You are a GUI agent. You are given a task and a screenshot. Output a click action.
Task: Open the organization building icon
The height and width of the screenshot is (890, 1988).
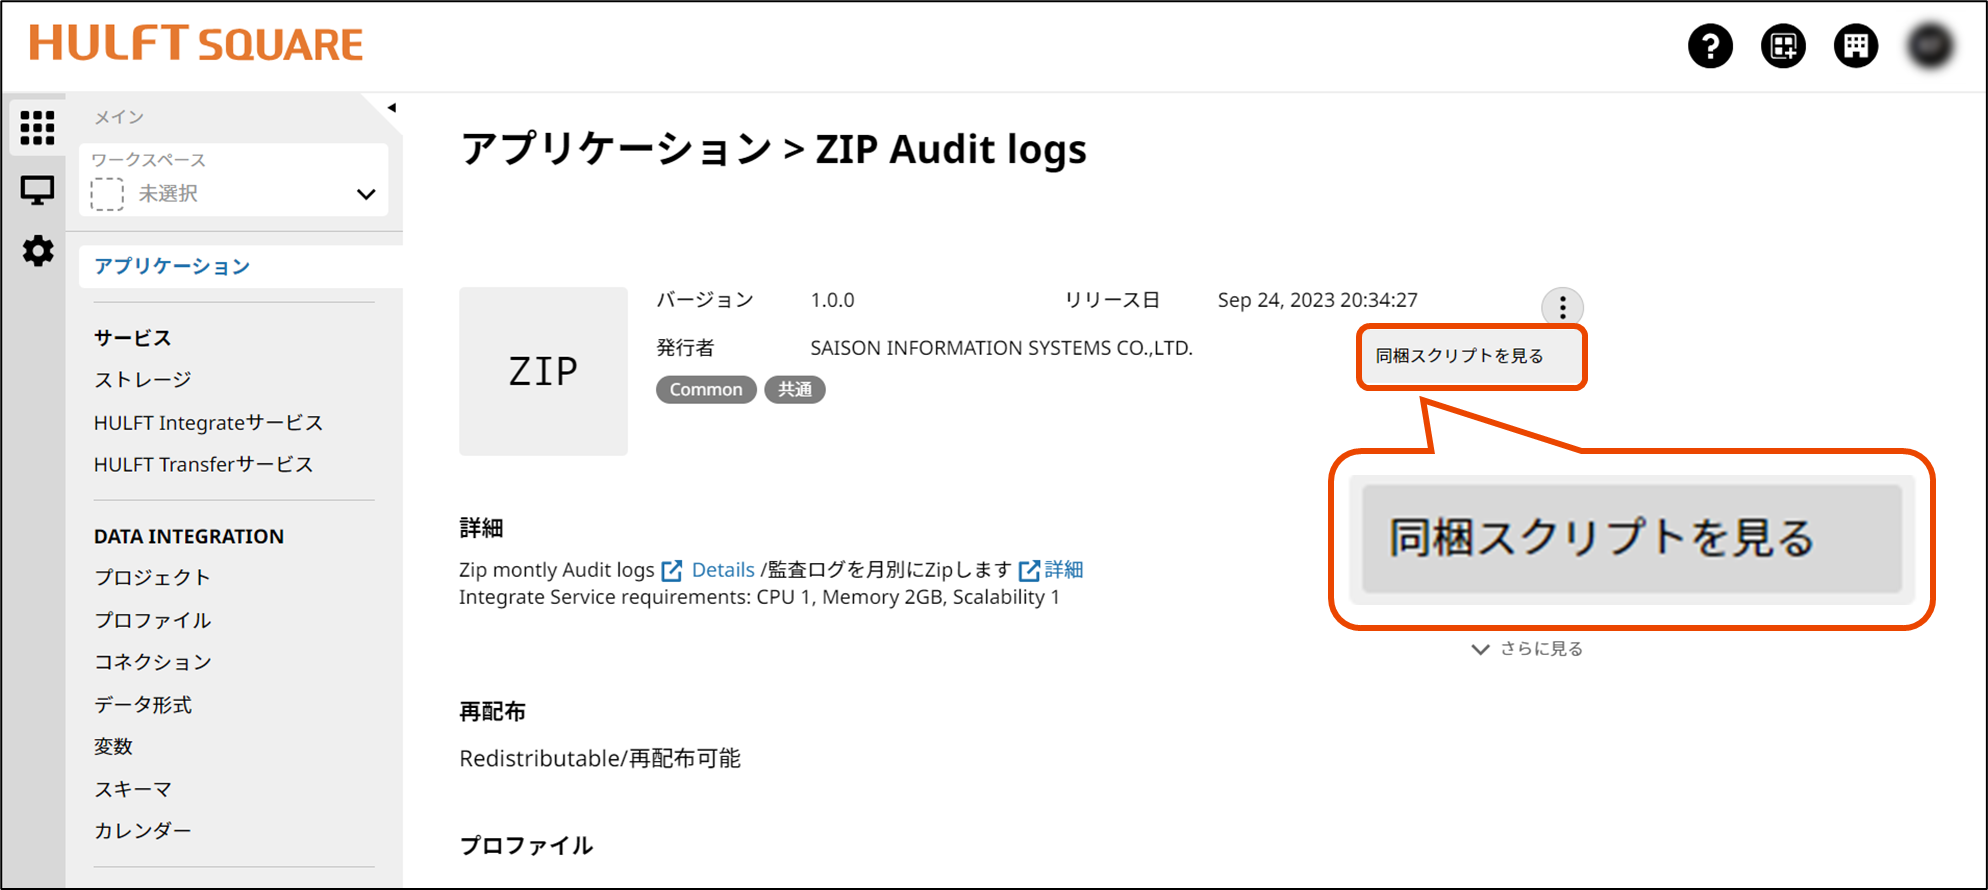click(x=1856, y=46)
